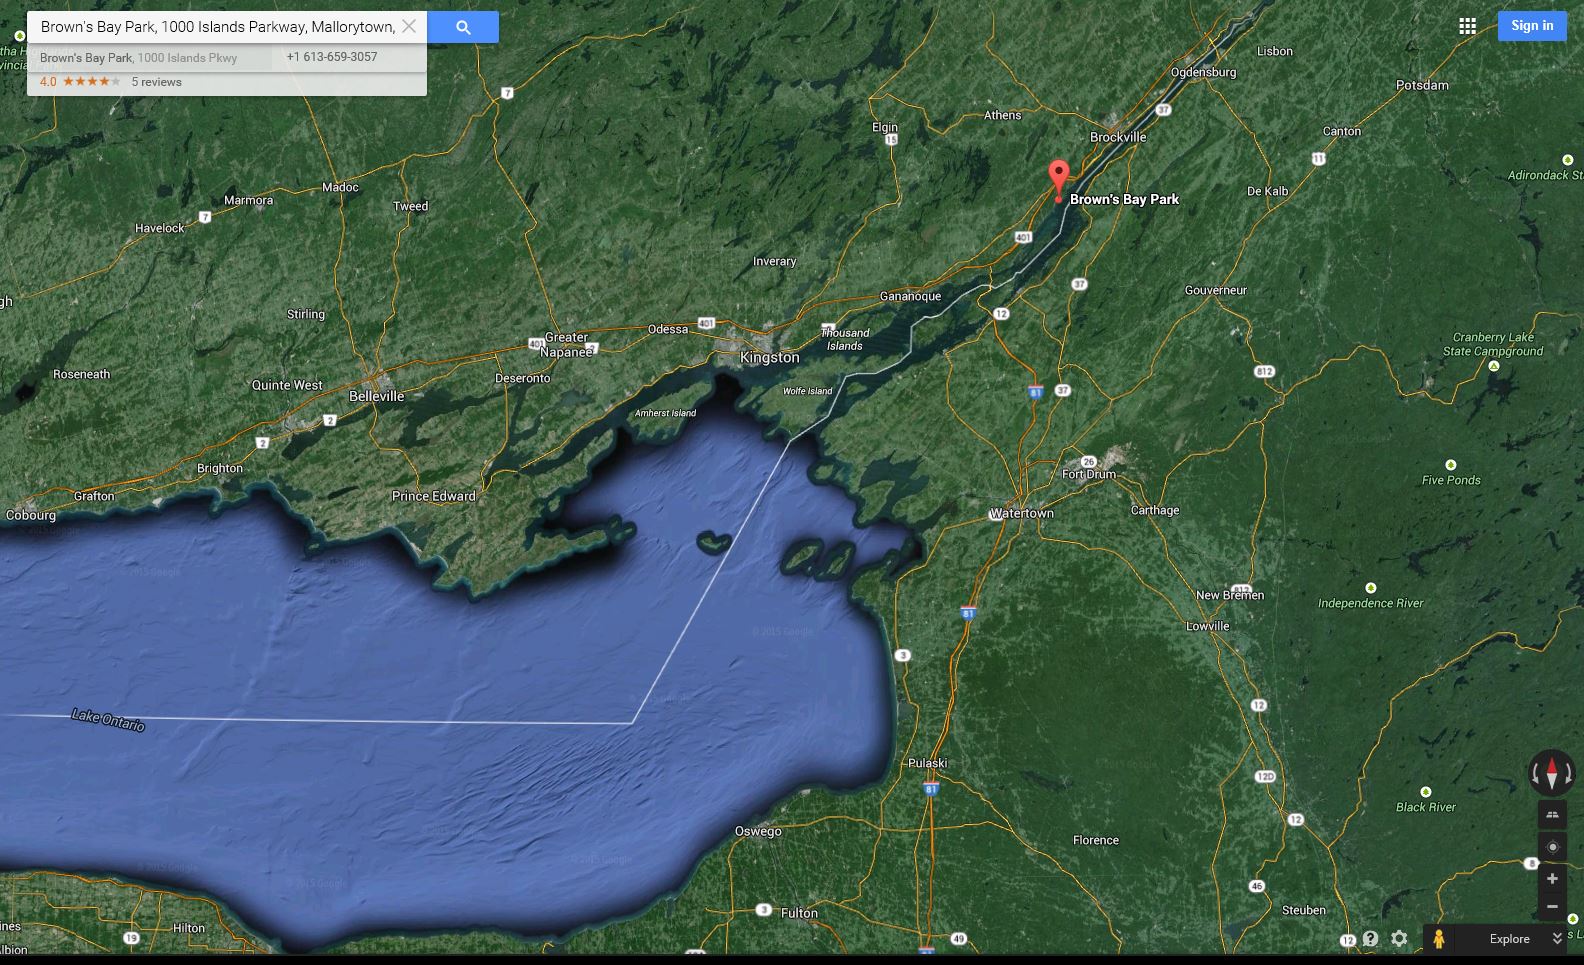The width and height of the screenshot is (1584, 965).
Task: Clear the search box with the X
Action: [409, 27]
